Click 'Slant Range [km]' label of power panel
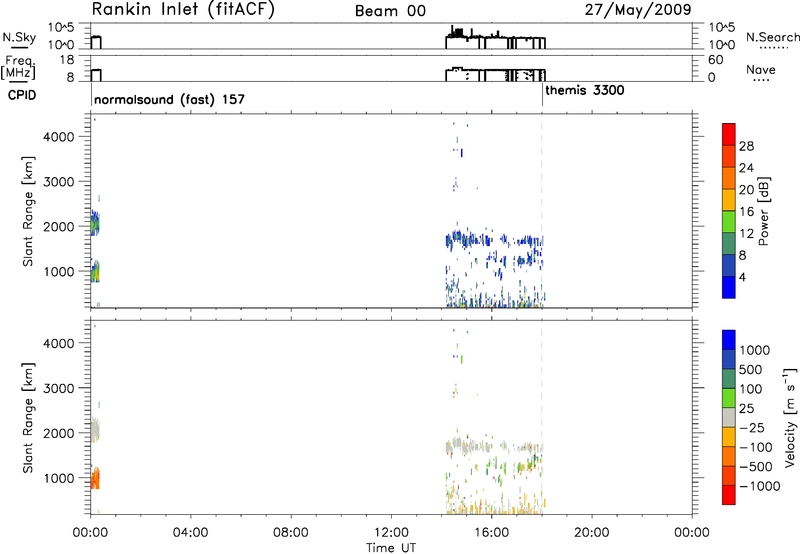 28,211
